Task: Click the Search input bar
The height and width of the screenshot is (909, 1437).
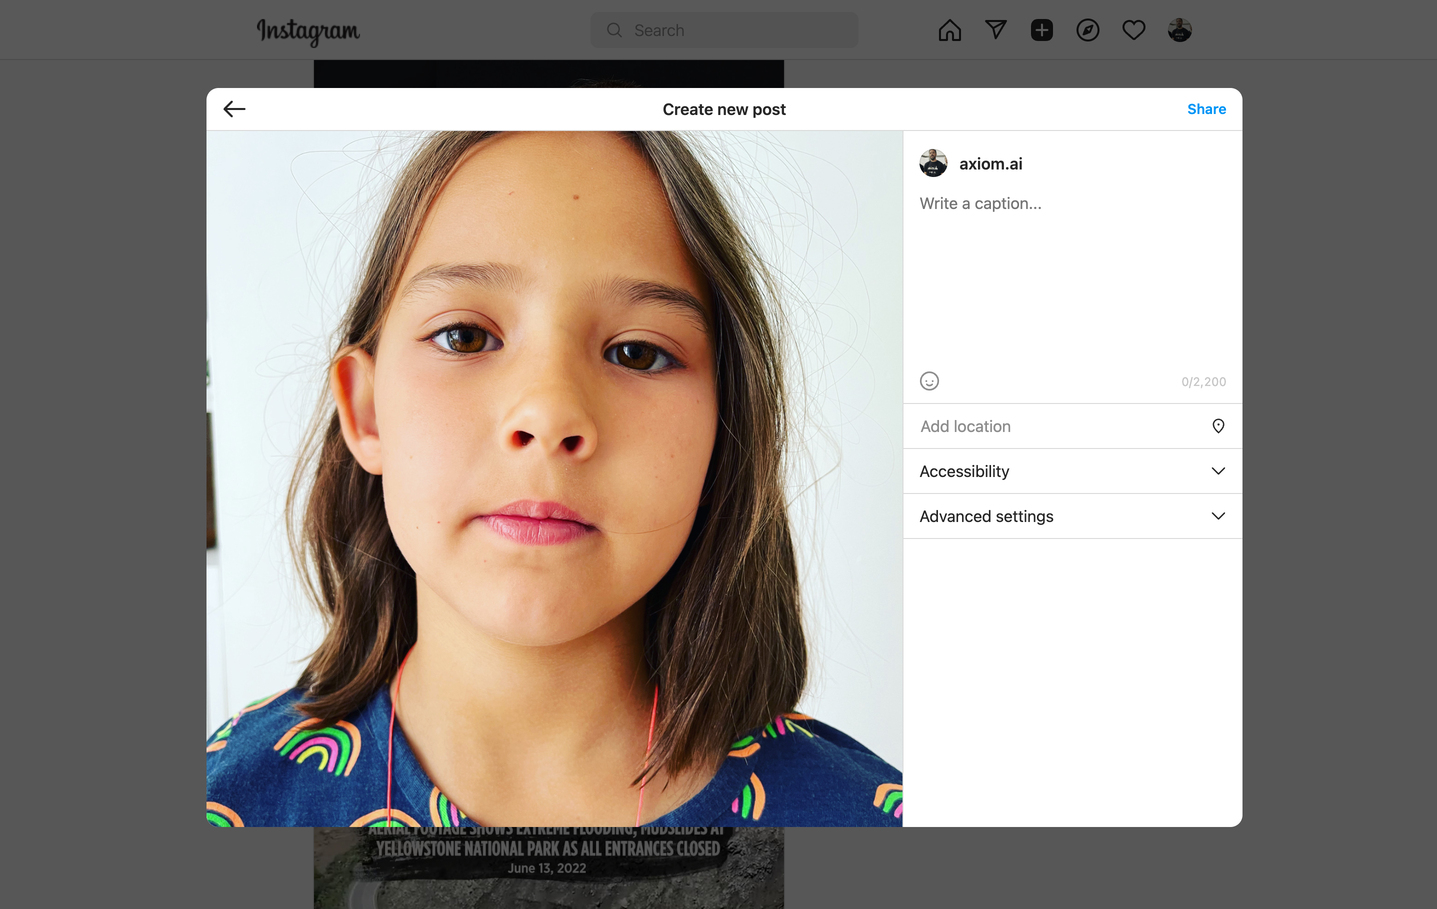Action: coord(723,30)
